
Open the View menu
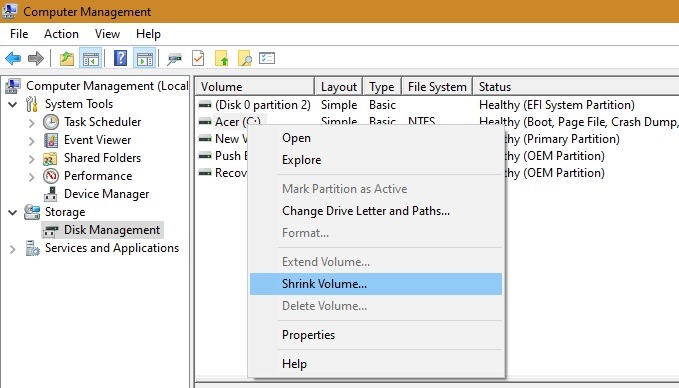click(x=107, y=34)
